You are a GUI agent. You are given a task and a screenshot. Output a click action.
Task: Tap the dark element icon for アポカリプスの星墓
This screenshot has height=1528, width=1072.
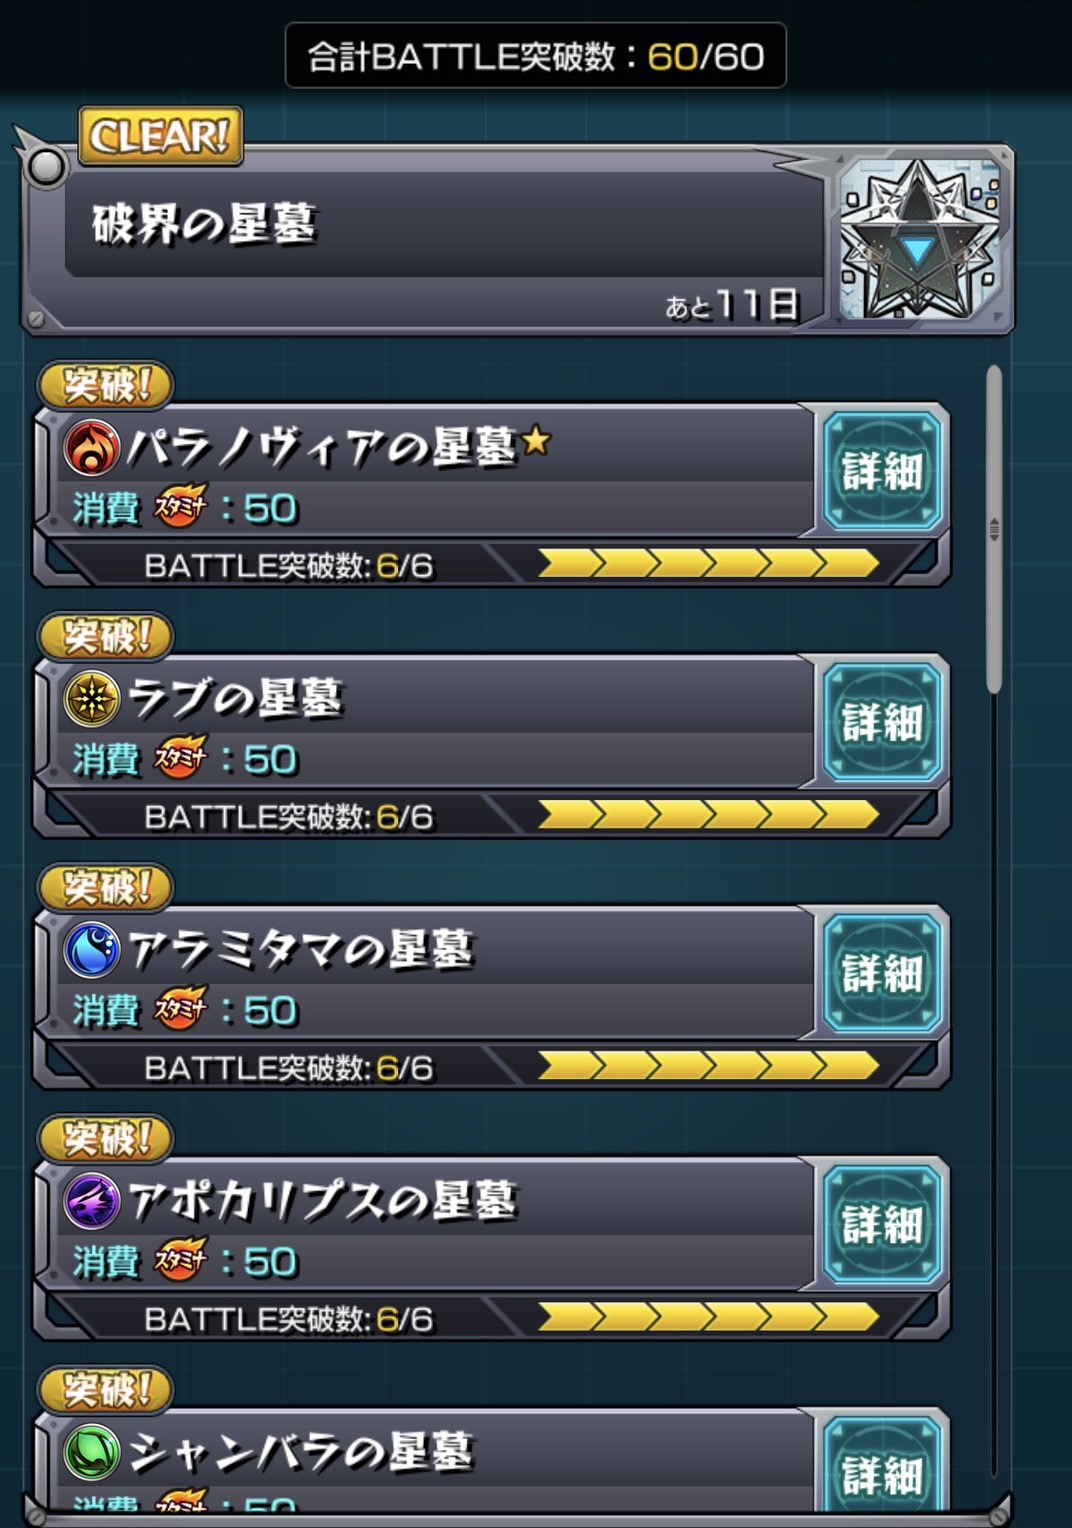coord(92,1200)
